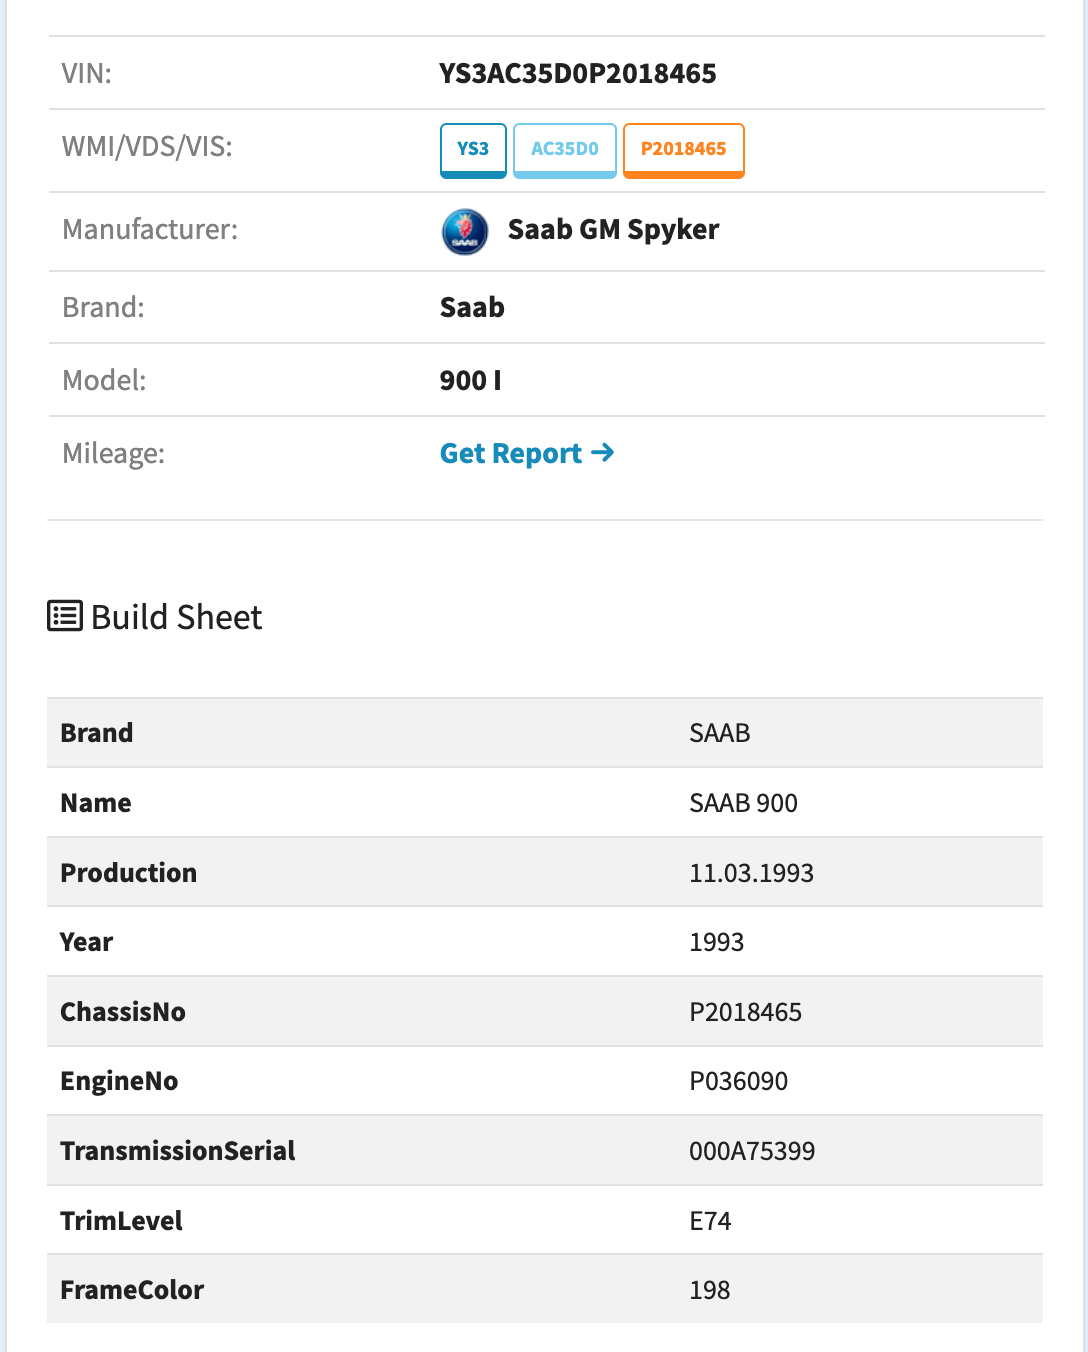
Task: Select the AC35D0 VDS badge
Action: pos(565,150)
